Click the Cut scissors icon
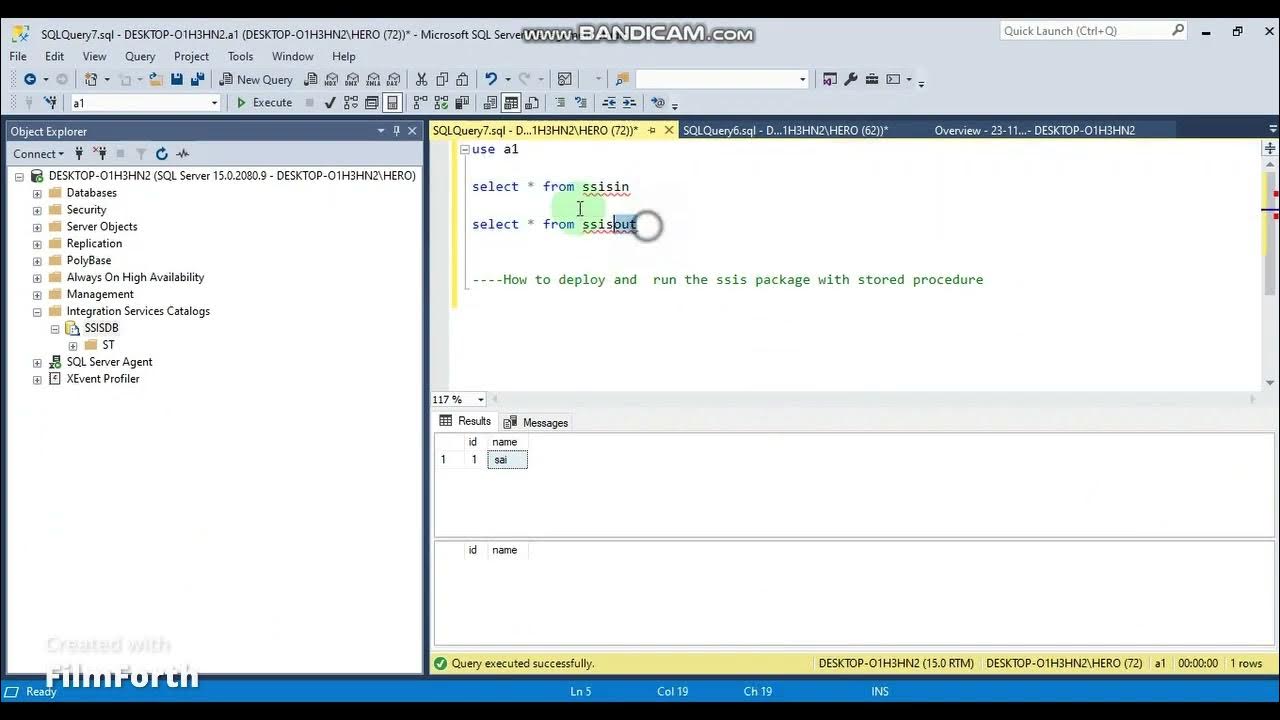 (x=421, y=79)
